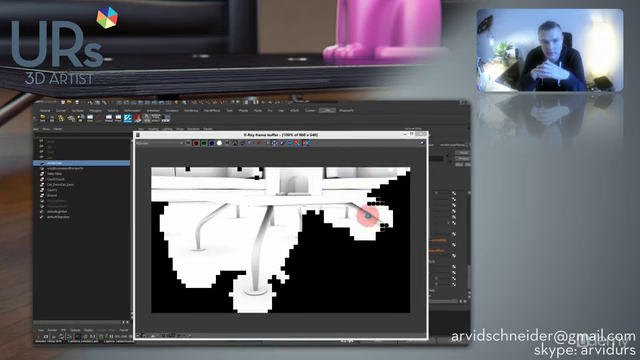Switch to alpha channel white circle icon
The width and height of the screenshot is (640, 360).
[x=220, y=143]
